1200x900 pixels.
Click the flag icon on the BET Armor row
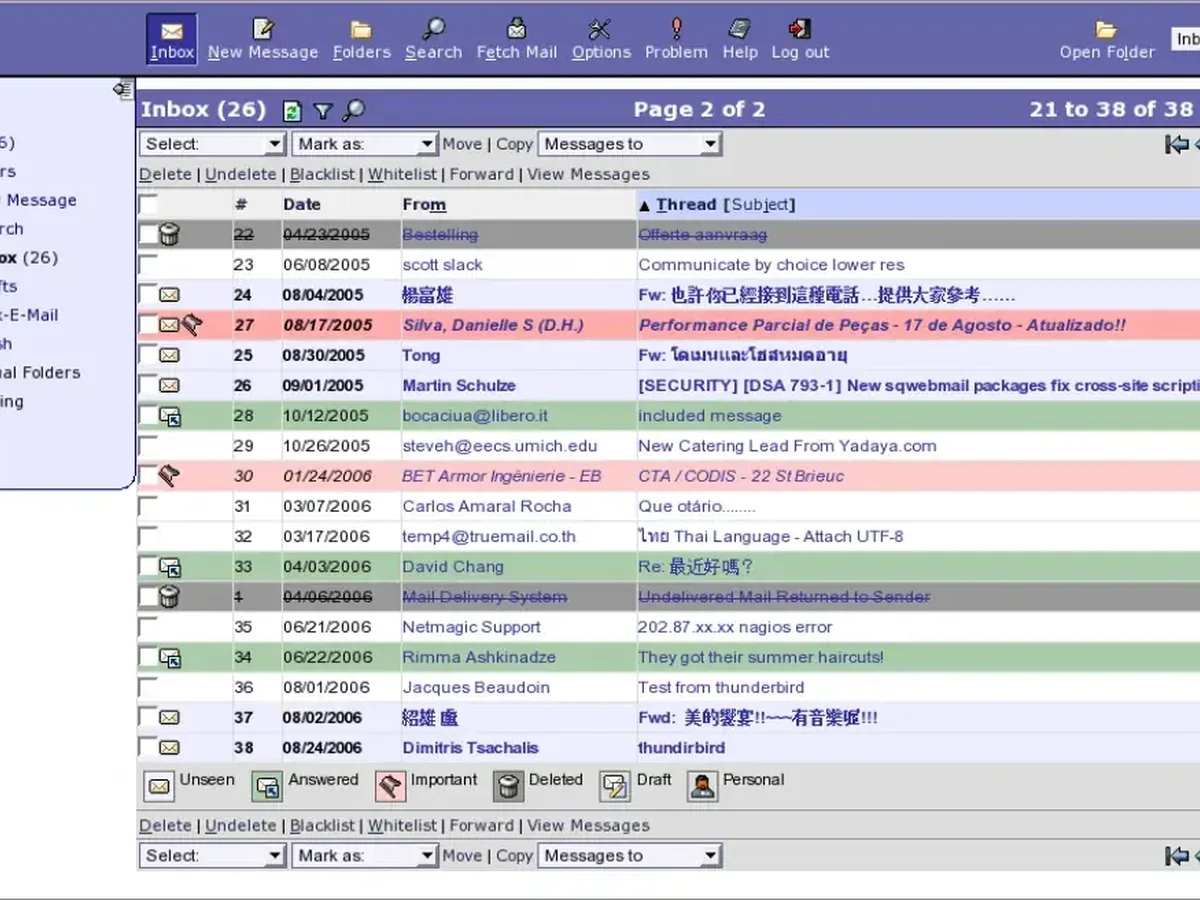(x=169, y=476)
